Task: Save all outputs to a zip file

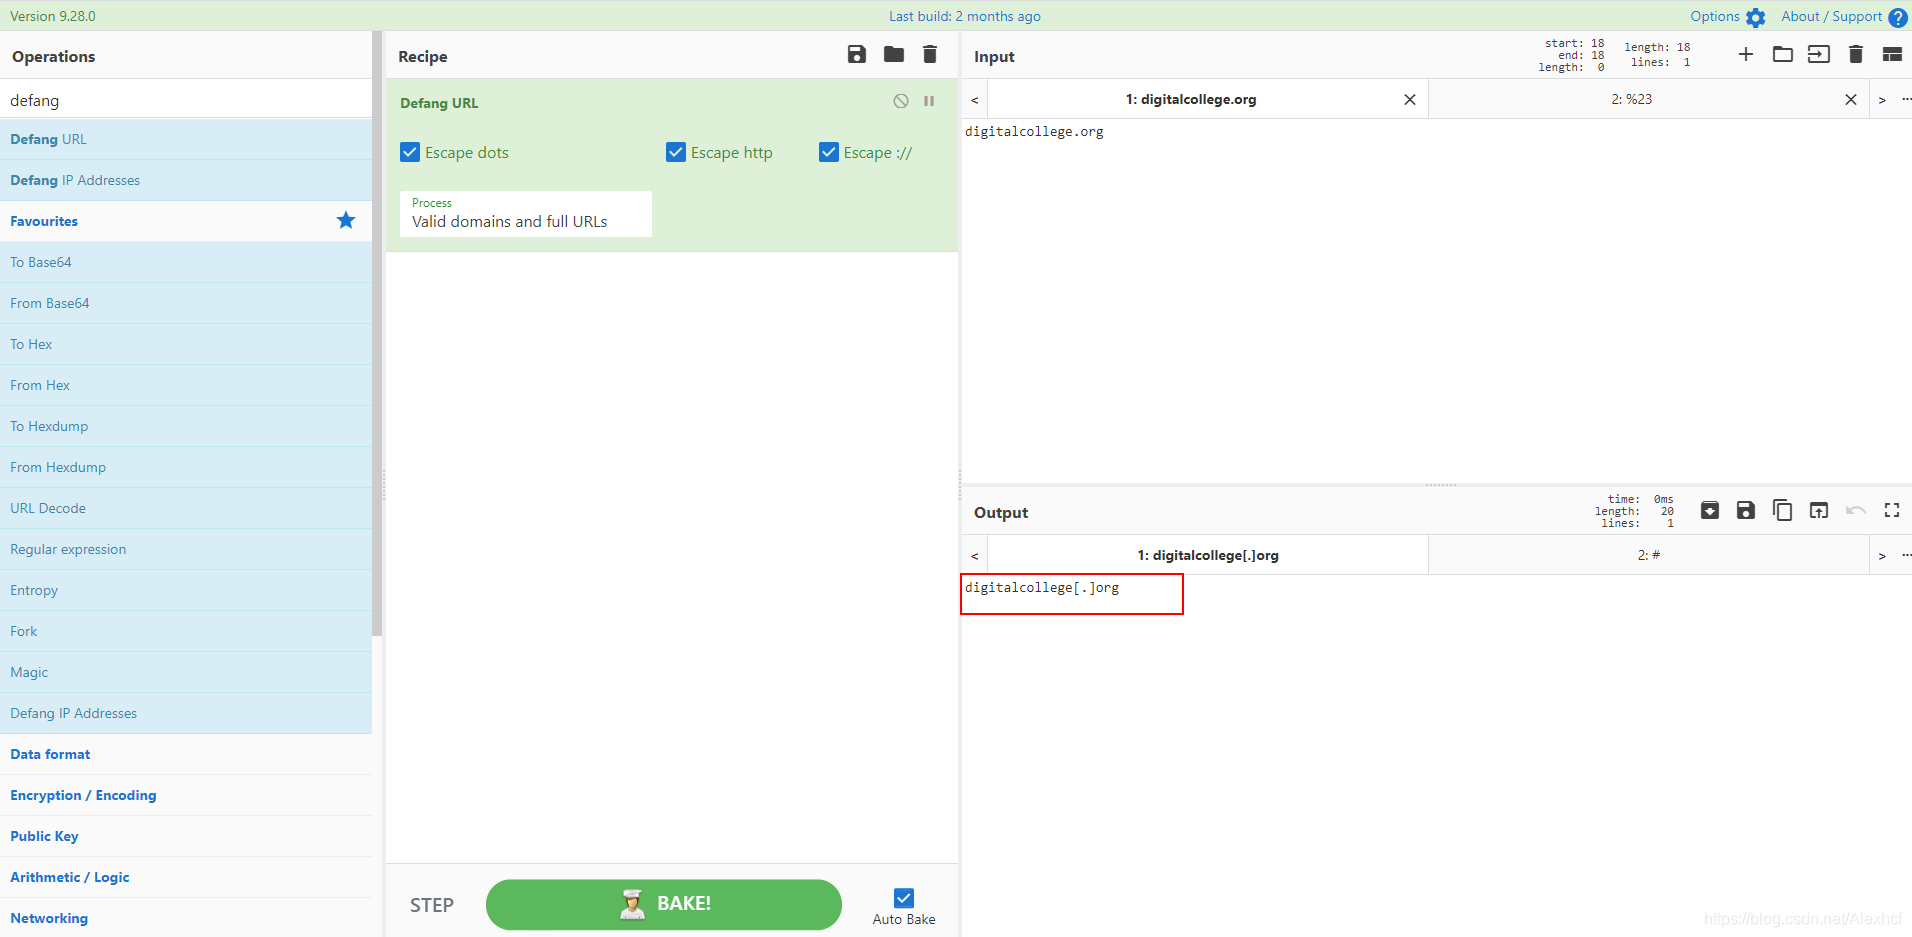Action: pyautogui.click(x=1710, y=510)
